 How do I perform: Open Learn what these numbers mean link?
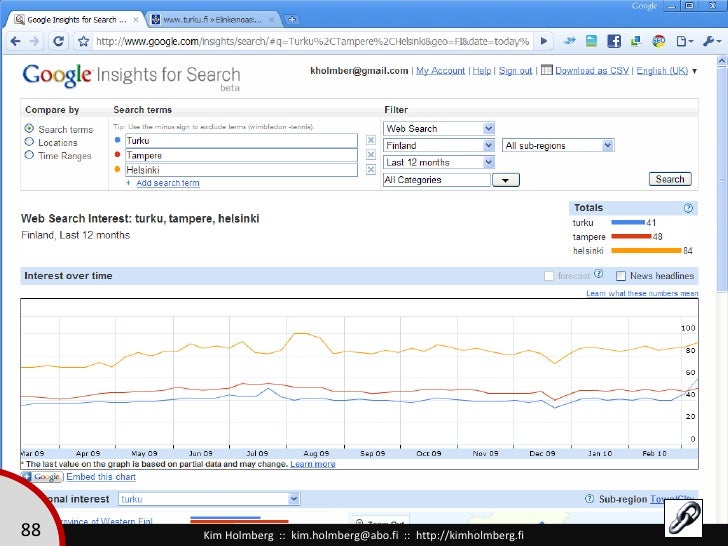tap(642, 293)
